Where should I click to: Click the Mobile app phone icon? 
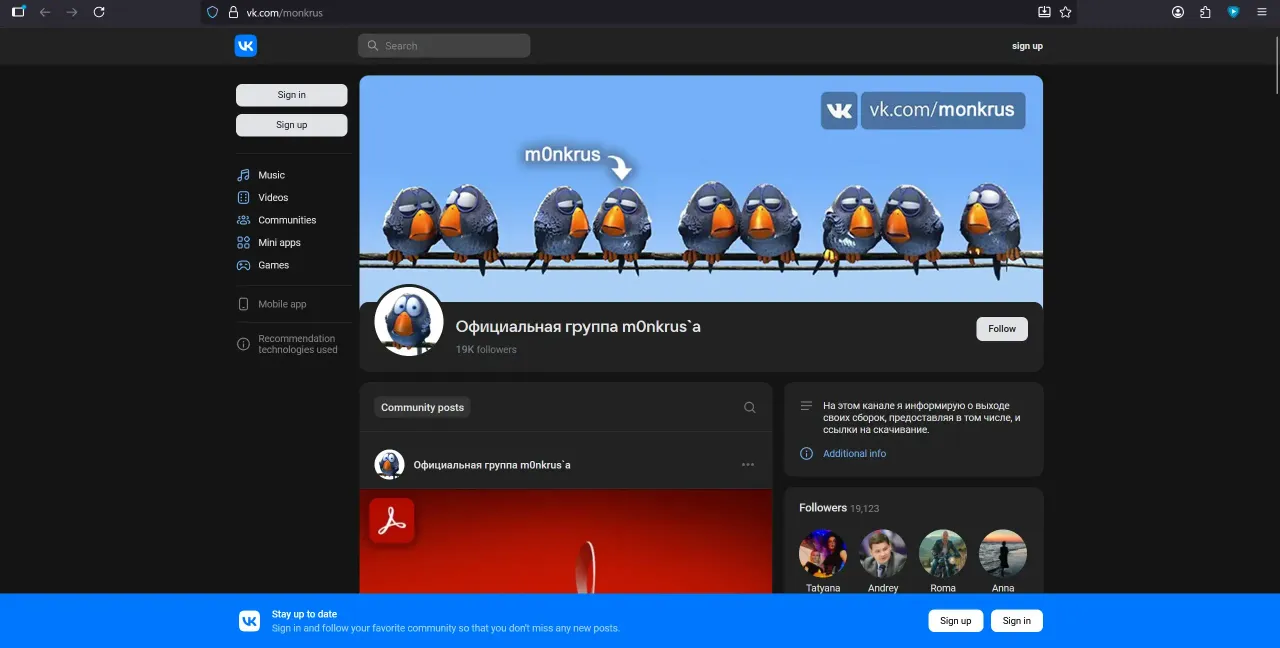click(243, 304)
